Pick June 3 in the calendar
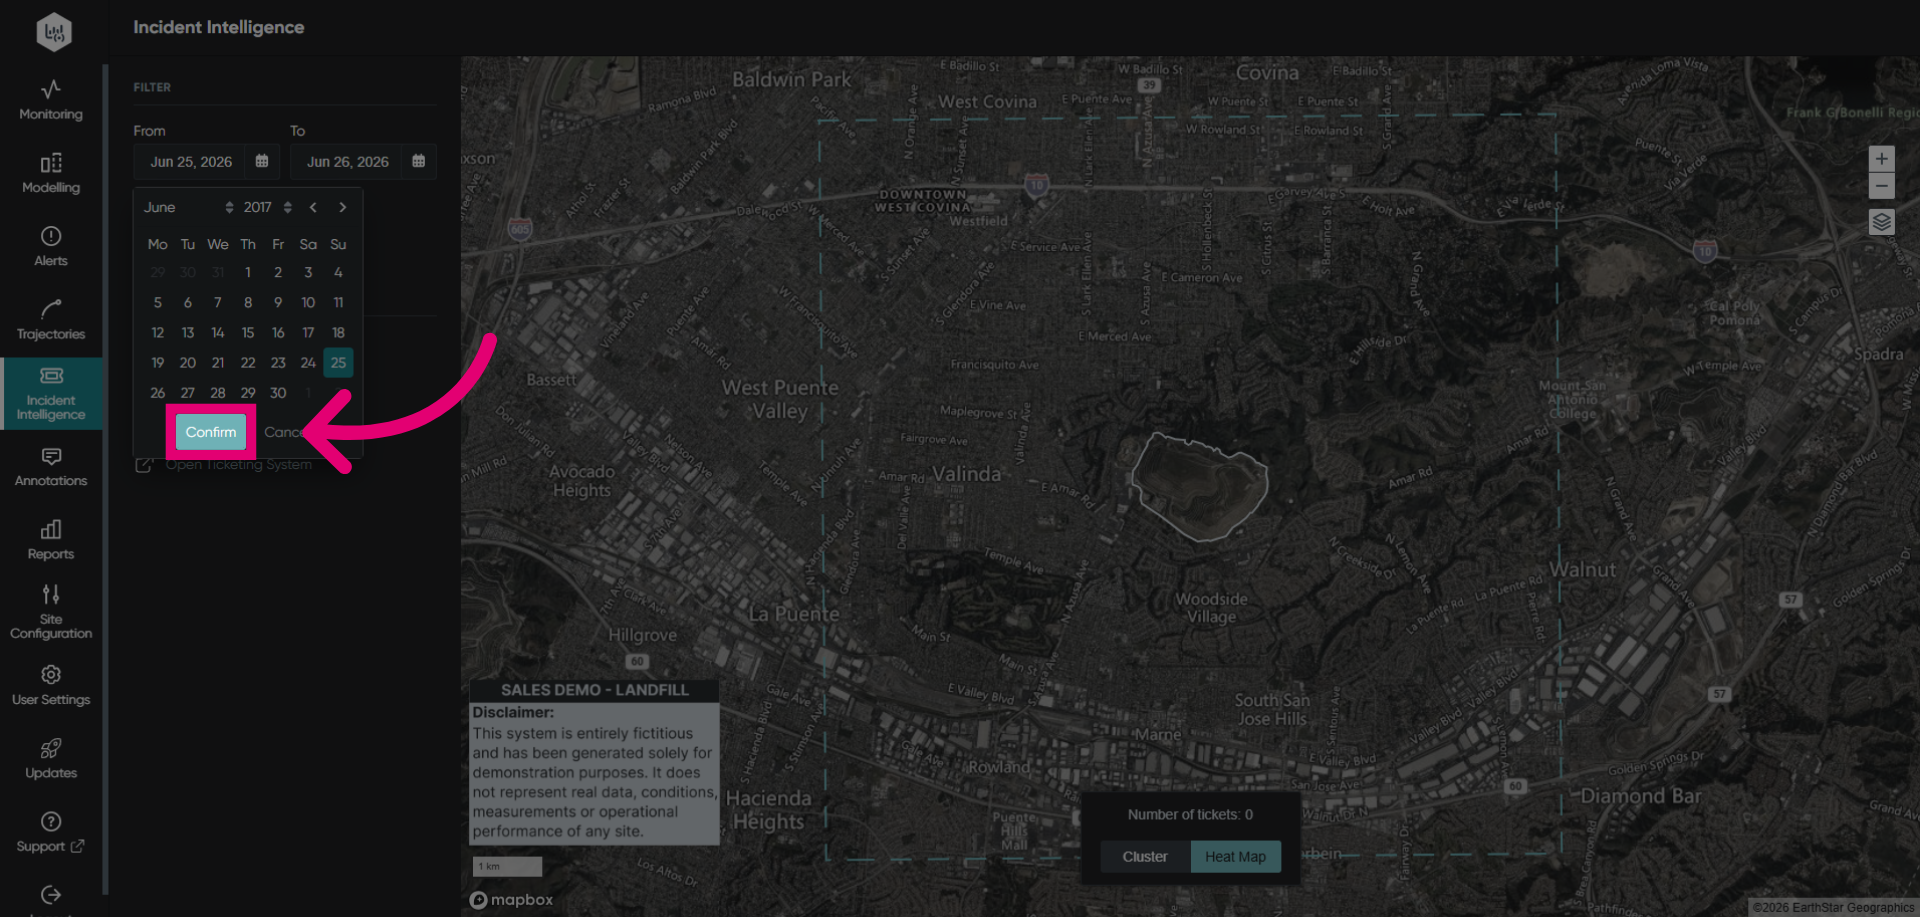This screenshot has width=1920, height=917. 308,273
